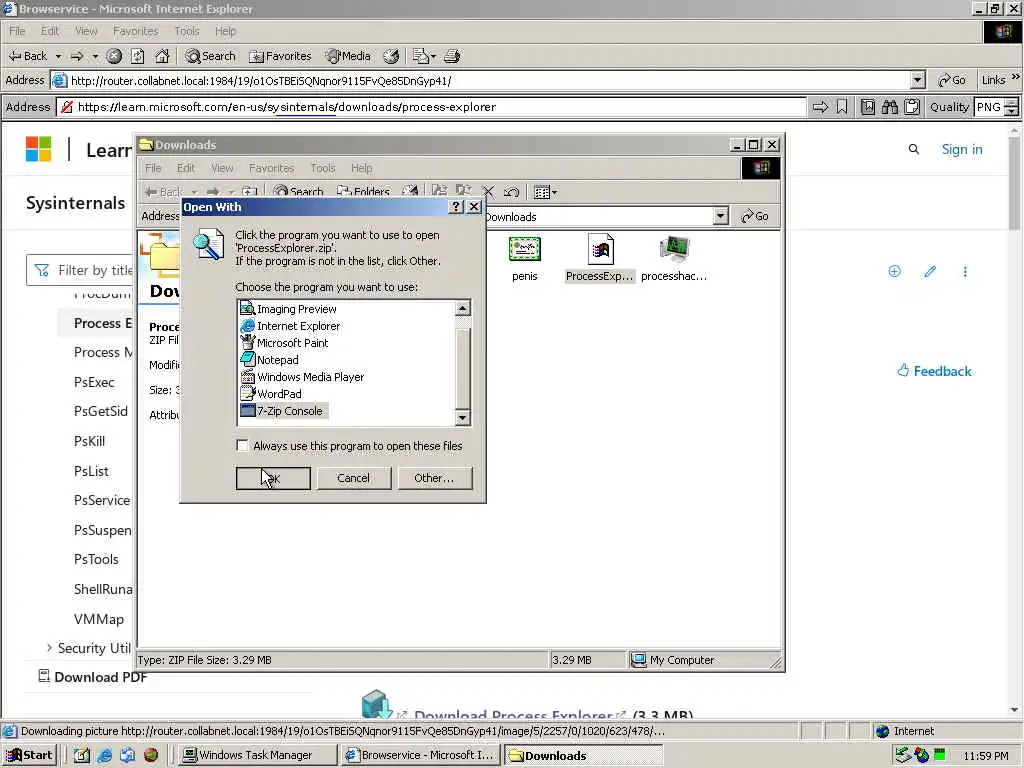Click the Back arrow in the outer browser toolbar
This screenshot has width=1024, height=768.
click(27, 56)
